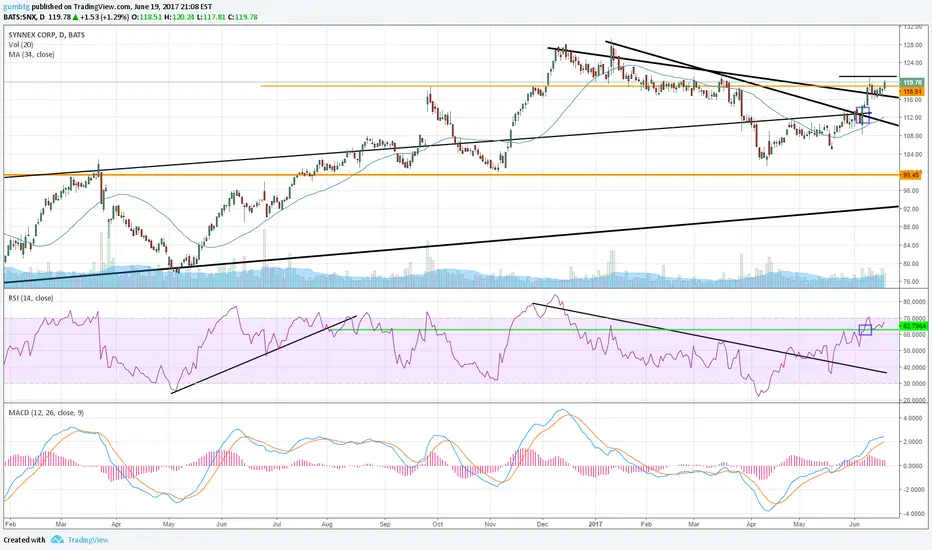Click the 128.00 label on the price axis
This screenshot has height=550, width=932.
[912, 45]
